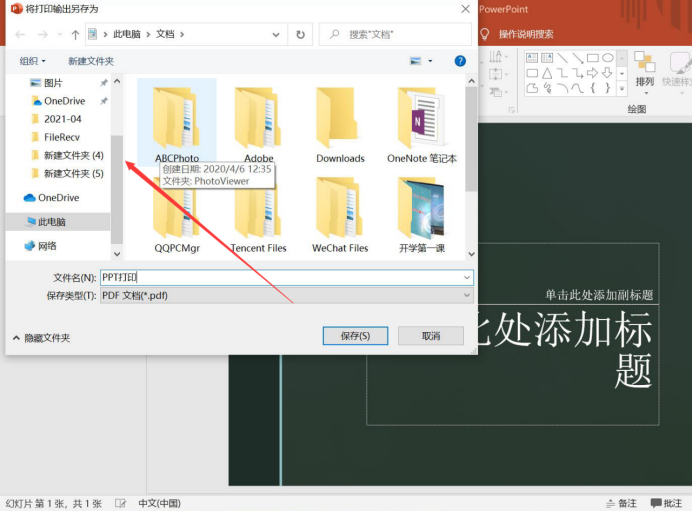This screenshot has height=511, width=693.
Task: Pick the elbow arrow connector shape
Action: click(578, 73)
